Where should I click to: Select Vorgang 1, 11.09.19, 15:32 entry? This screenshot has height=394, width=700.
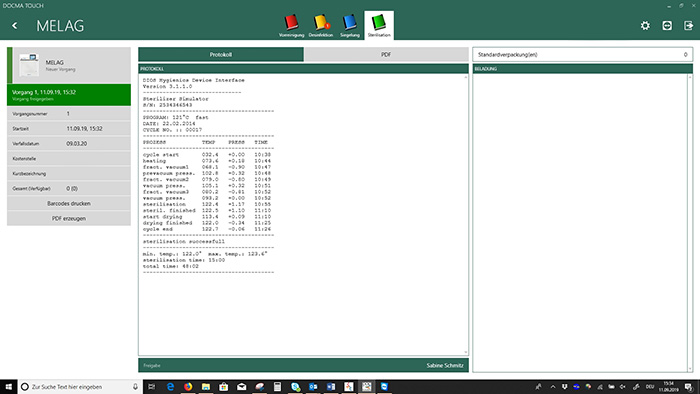pos(69,95)
